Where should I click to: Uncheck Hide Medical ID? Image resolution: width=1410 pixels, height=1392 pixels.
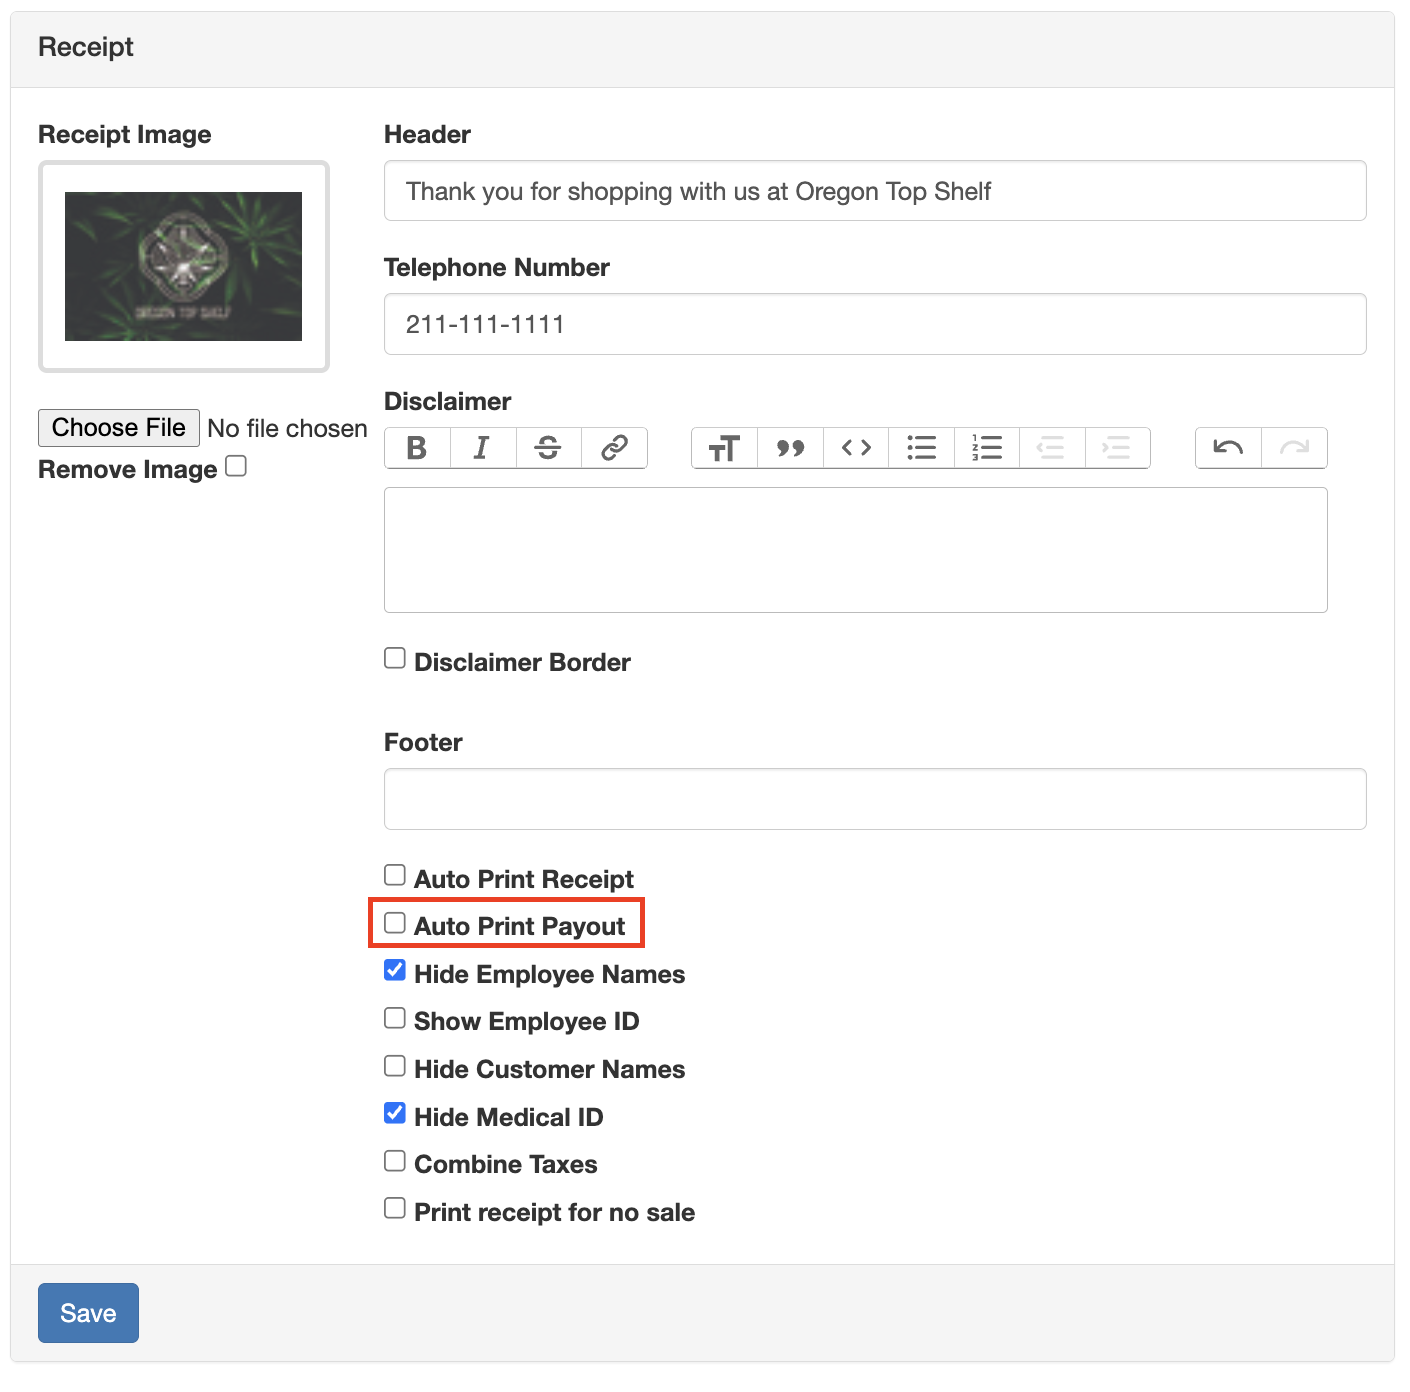(395, 1113)
